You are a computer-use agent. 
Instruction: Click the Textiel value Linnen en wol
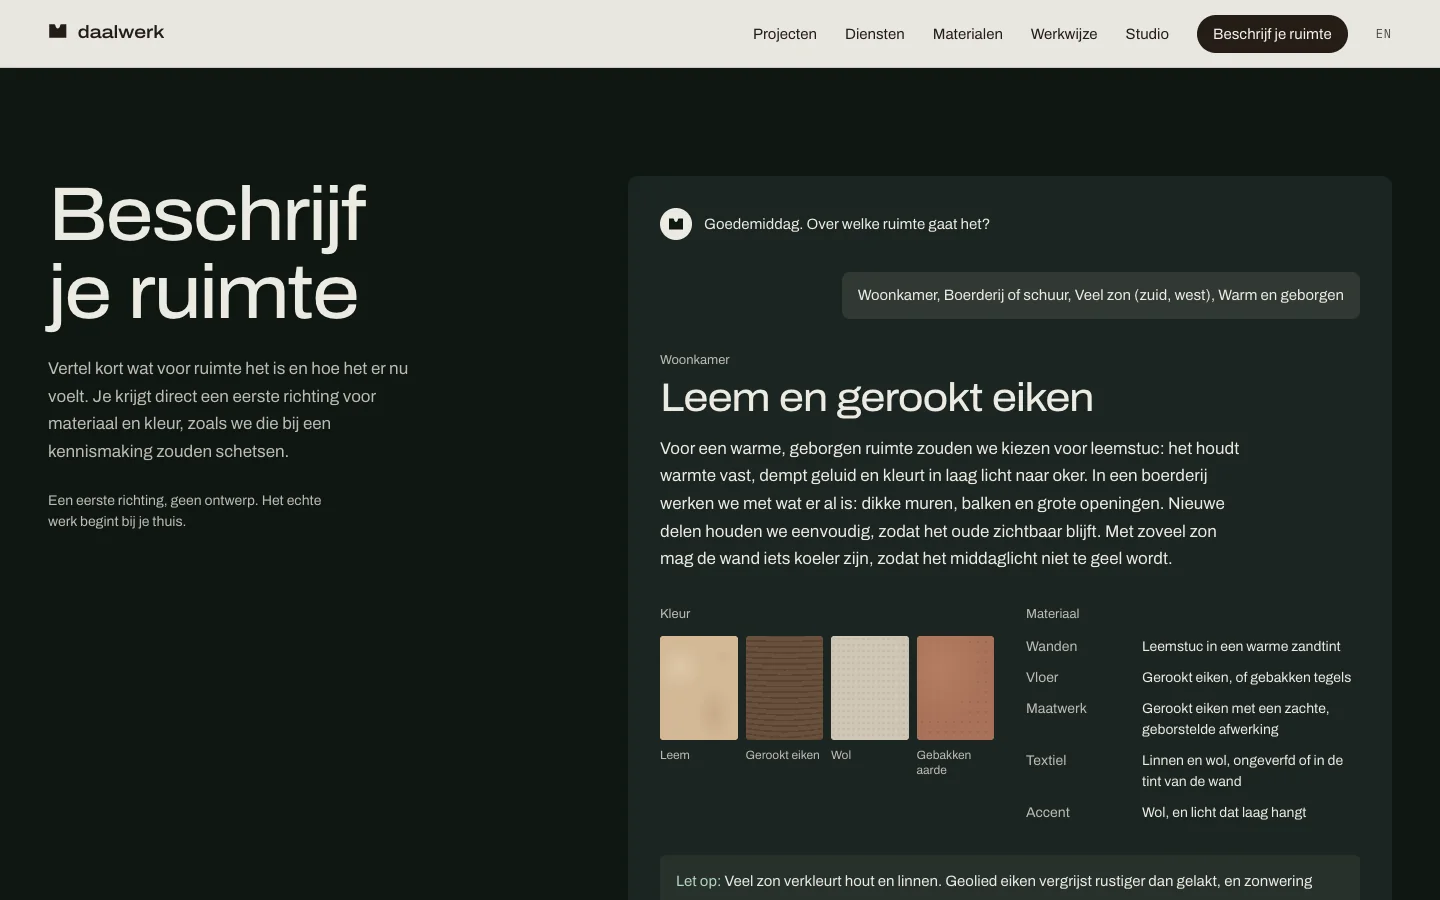click(x=1243, y=771)
